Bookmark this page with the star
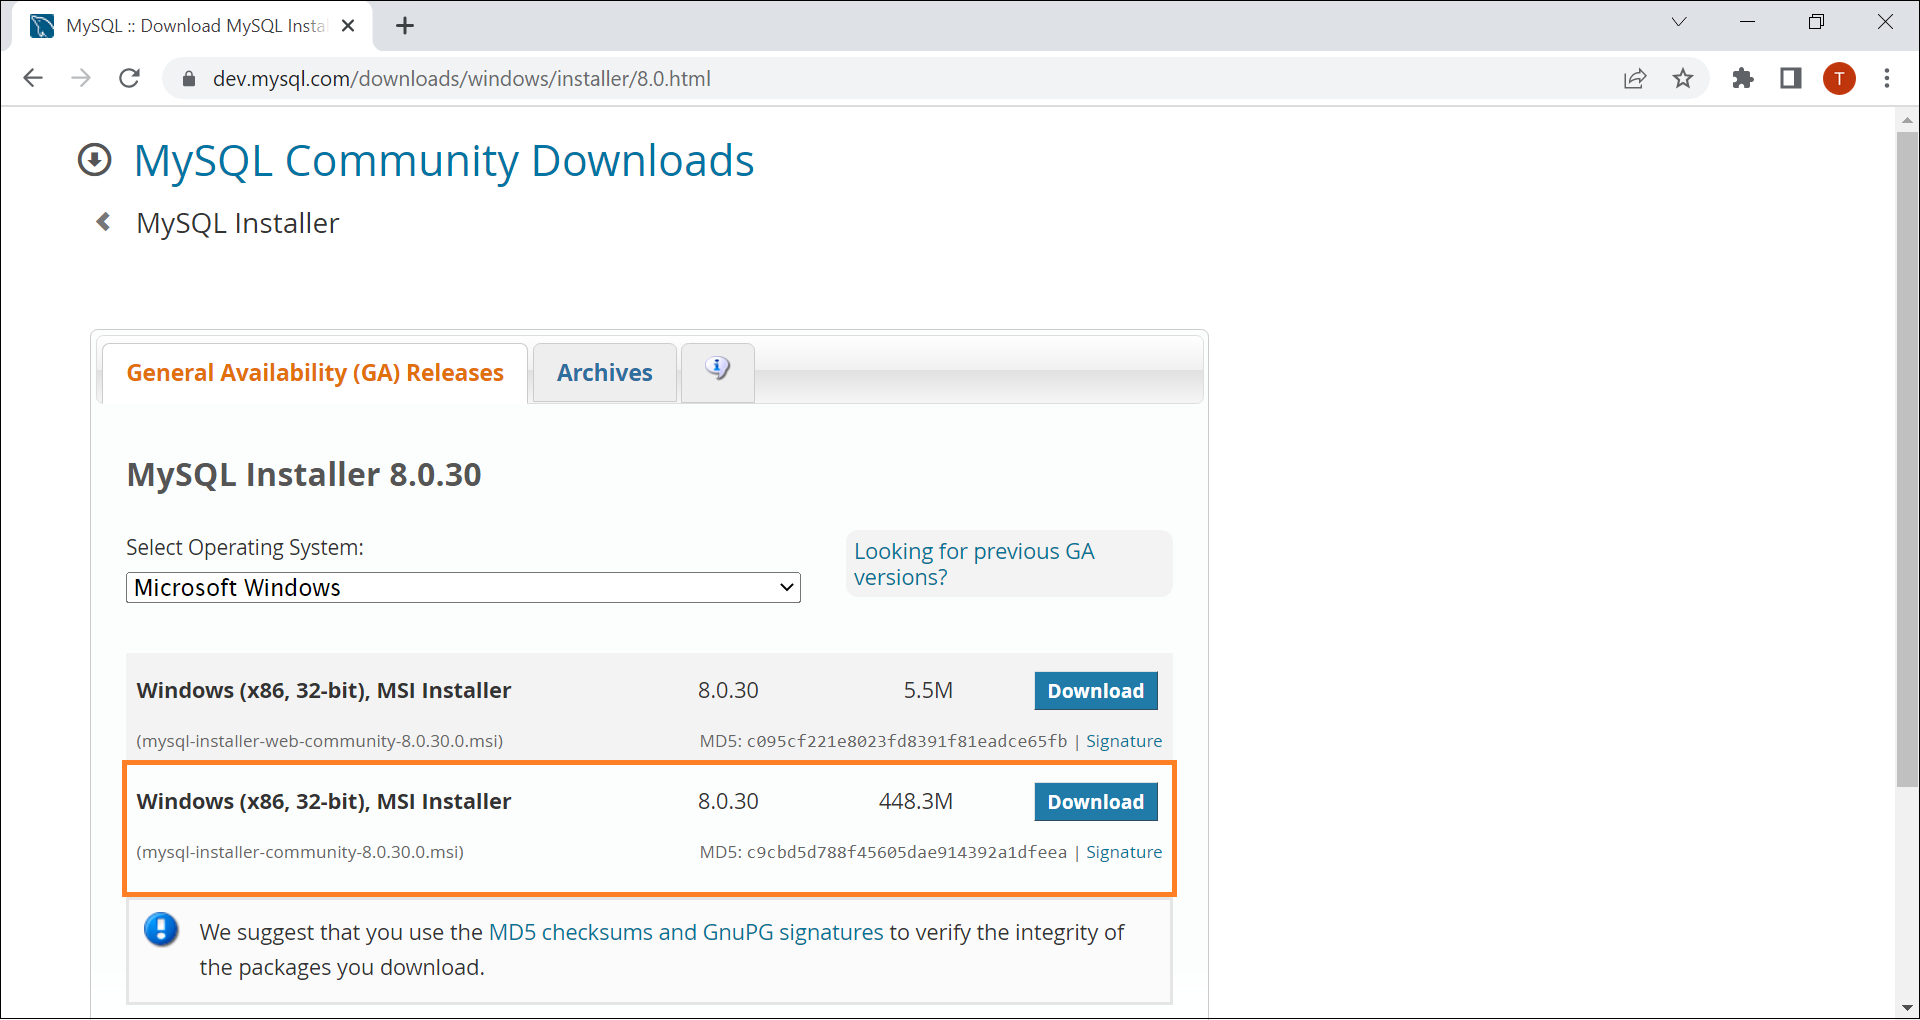 pyautogui.click(x=1683, y=78)
